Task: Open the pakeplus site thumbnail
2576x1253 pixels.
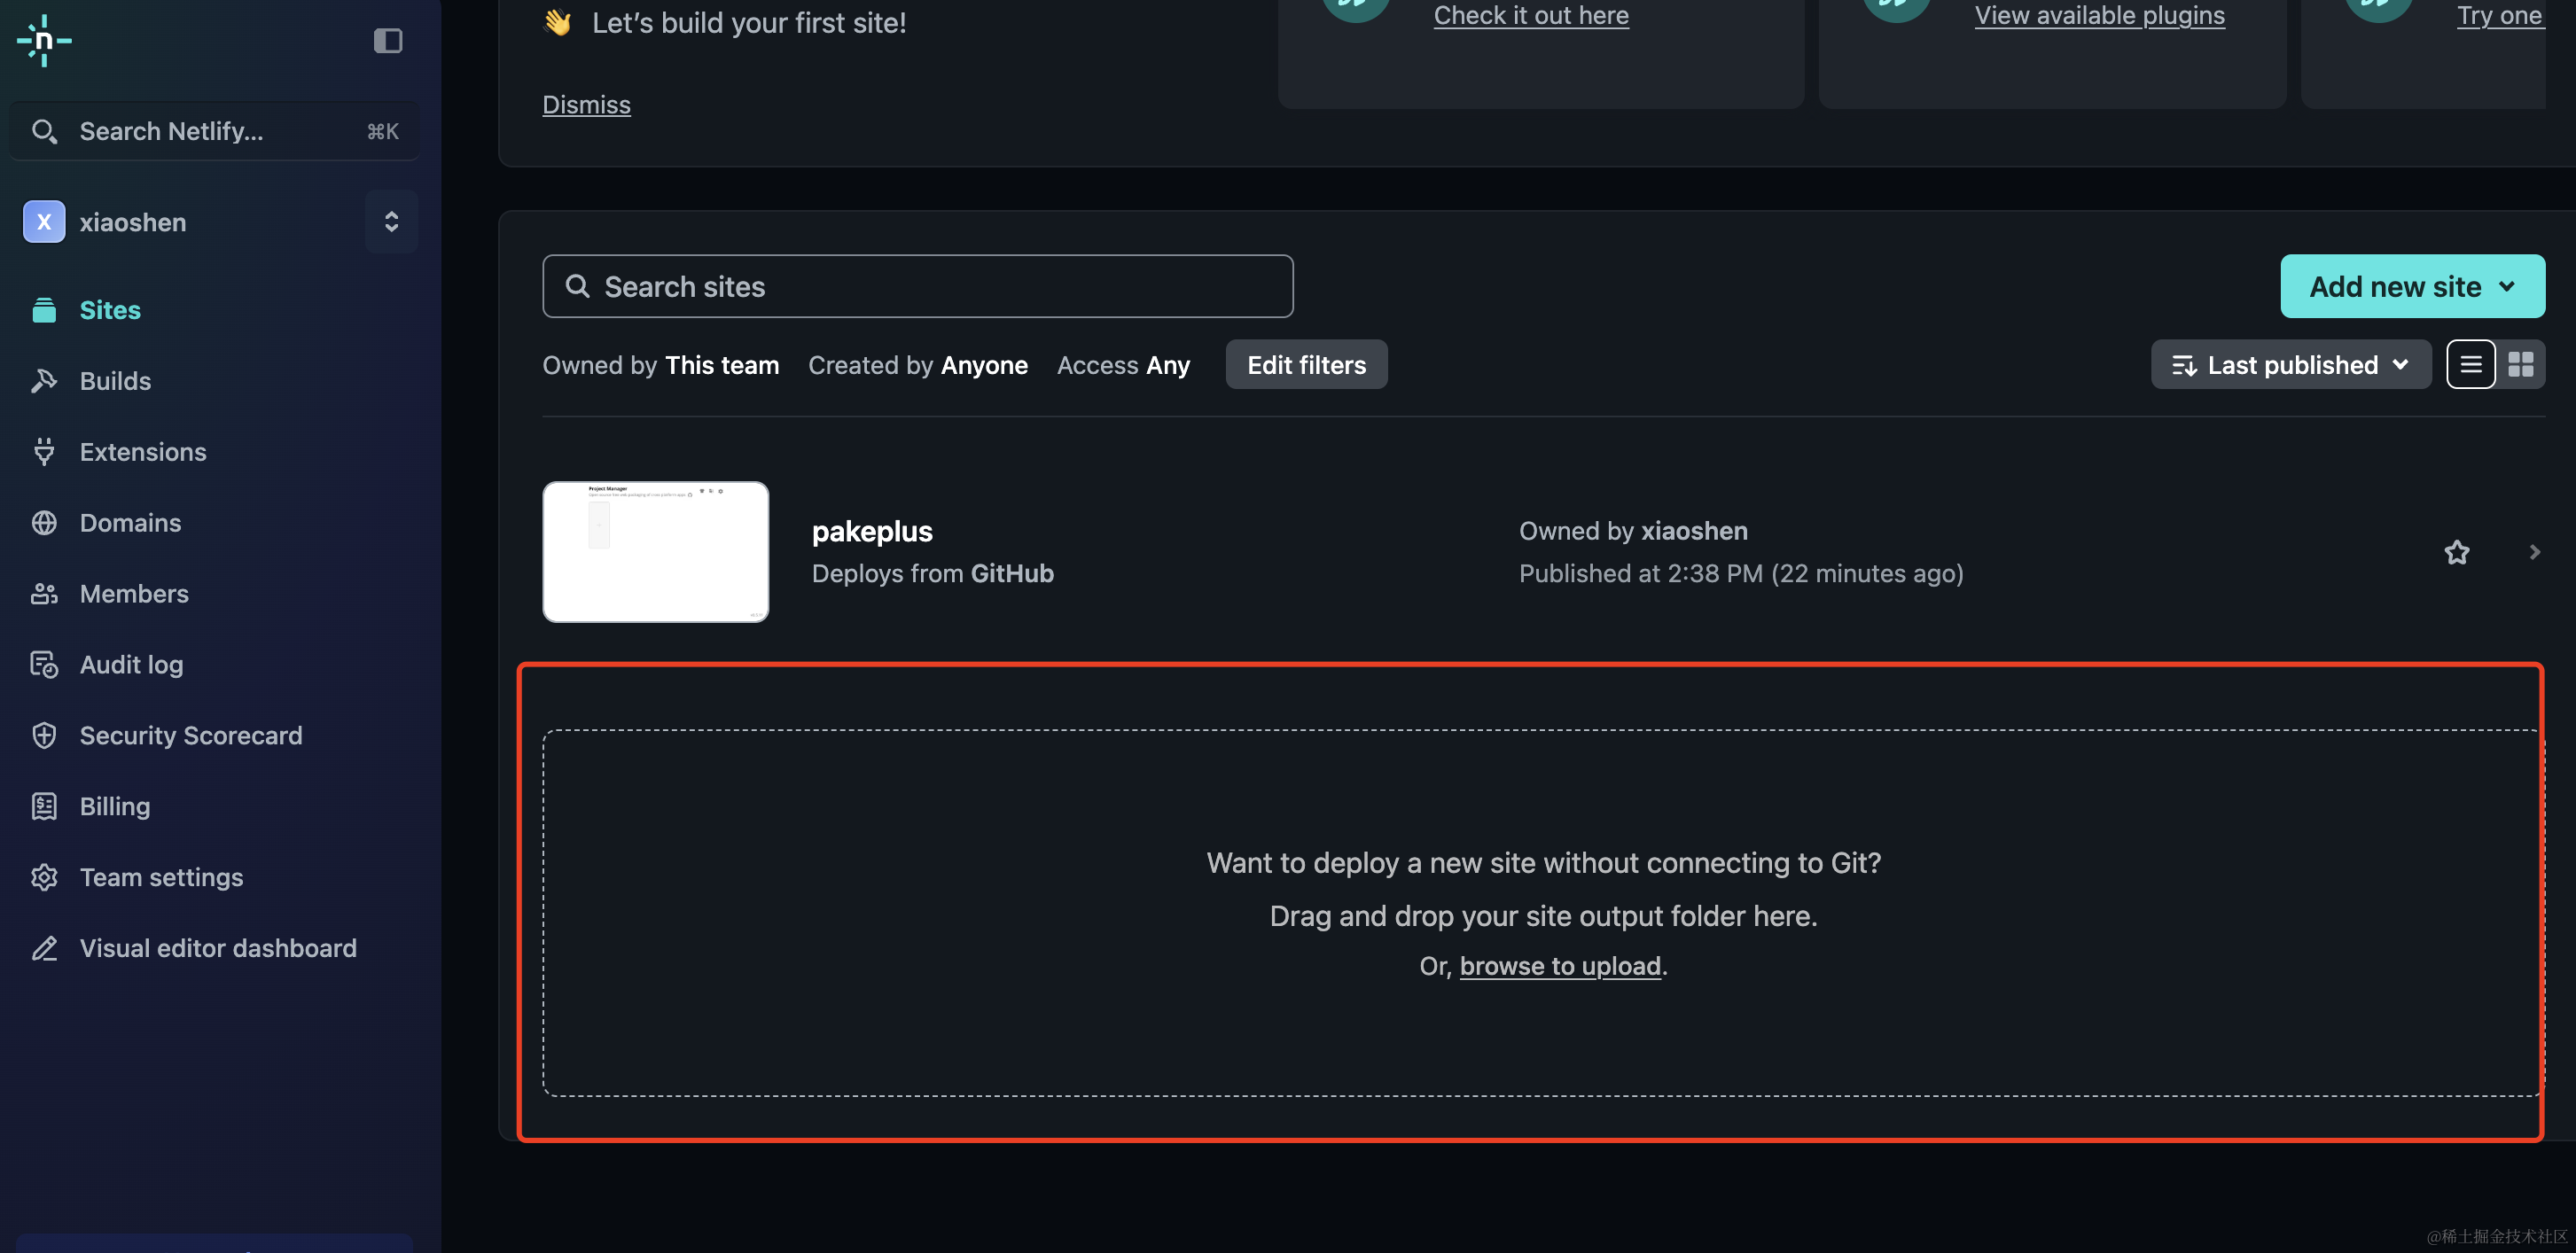Action: pyautogui.click(x=656, y=552)
